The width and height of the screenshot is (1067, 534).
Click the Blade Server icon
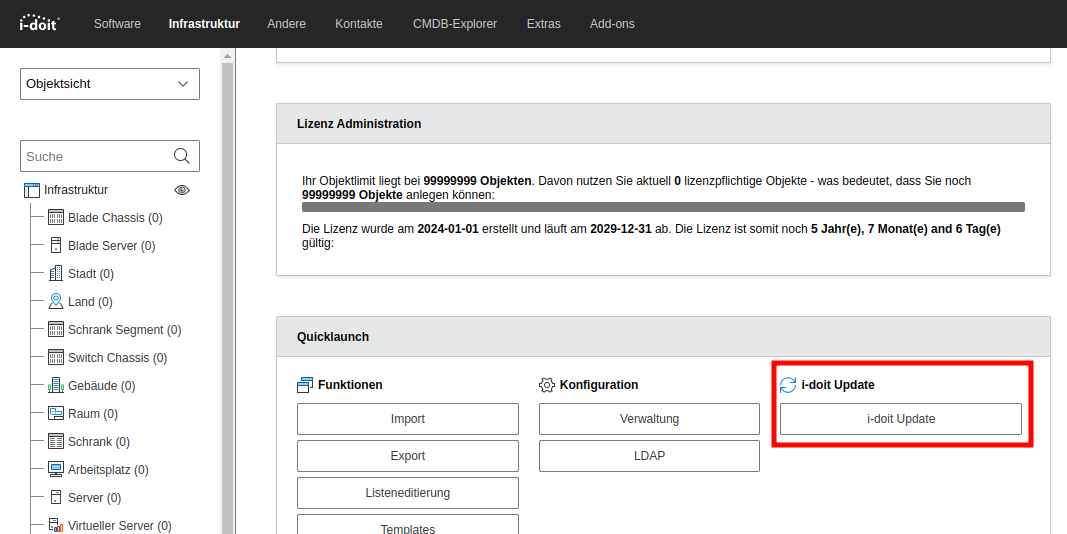(x=56, y=246)
